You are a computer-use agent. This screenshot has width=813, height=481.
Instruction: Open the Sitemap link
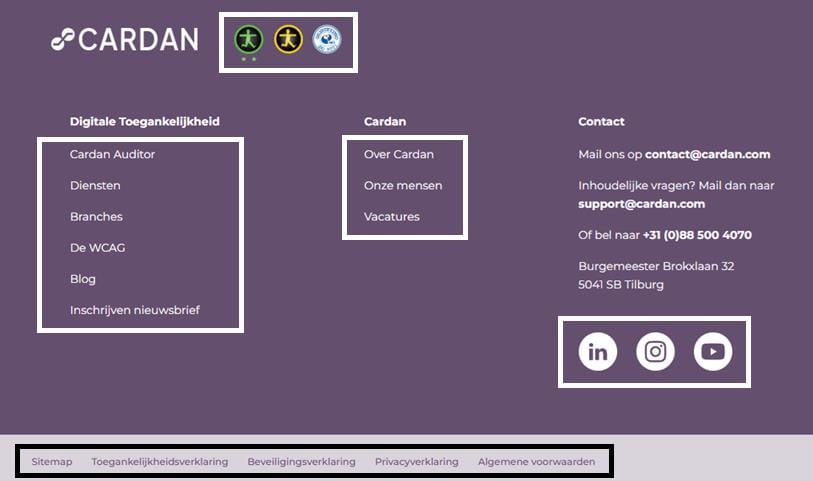click(52, 461)
